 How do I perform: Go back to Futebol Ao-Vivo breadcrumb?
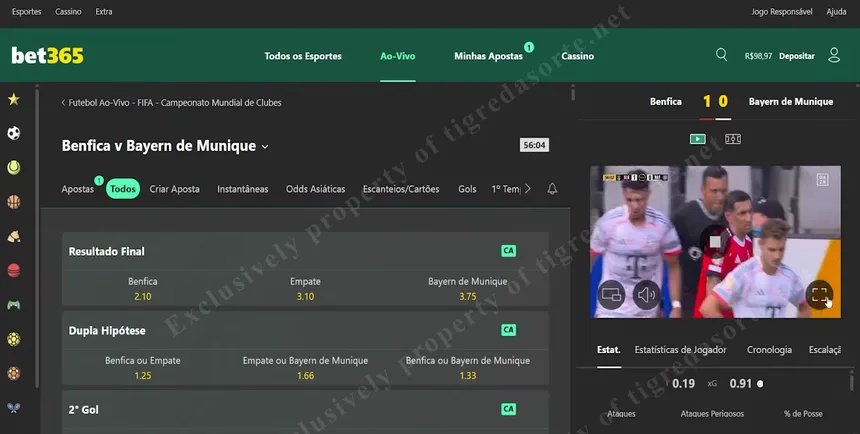coord(171,103)
